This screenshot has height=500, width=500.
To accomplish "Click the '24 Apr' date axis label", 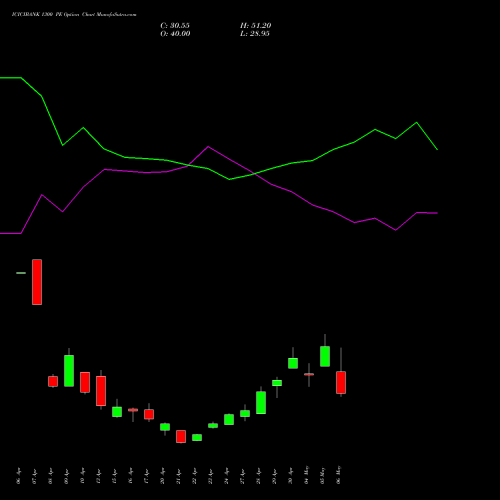I will [226, 476].
